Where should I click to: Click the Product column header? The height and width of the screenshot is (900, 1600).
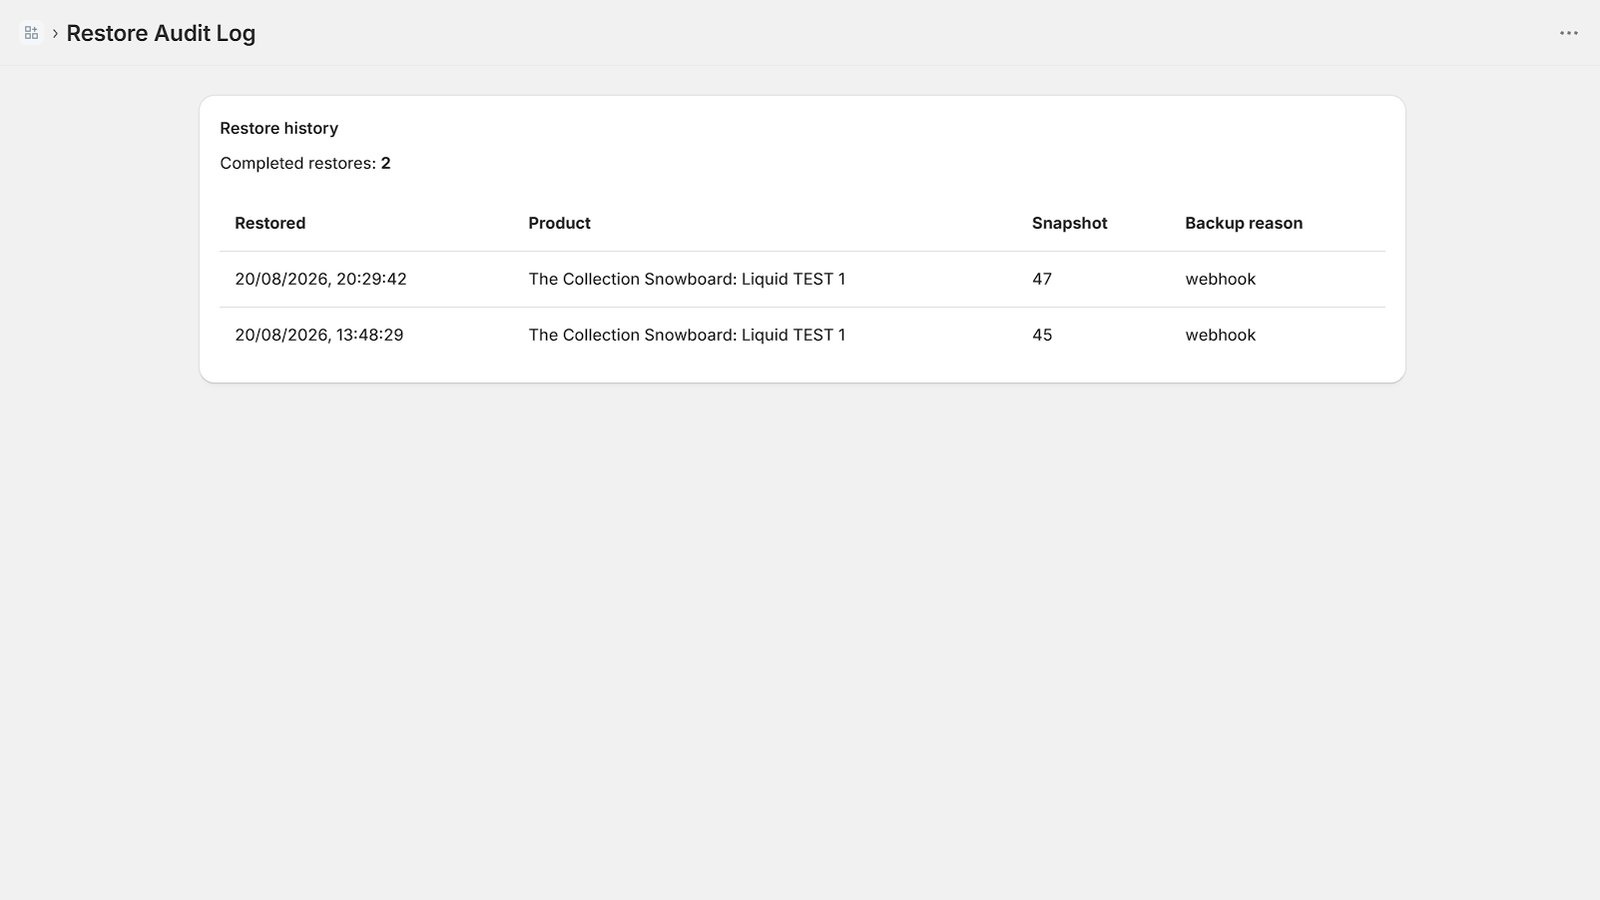pyautogui.click(x=559, y=223)
